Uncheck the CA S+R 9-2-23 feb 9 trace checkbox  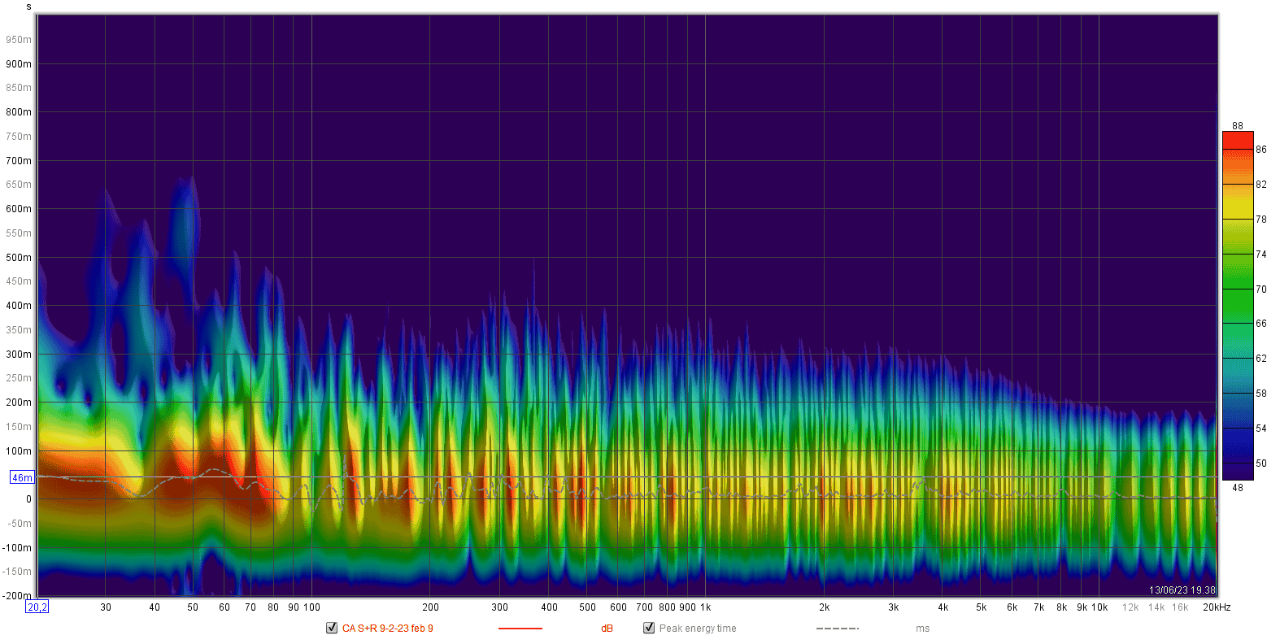[x=332, y=628]
